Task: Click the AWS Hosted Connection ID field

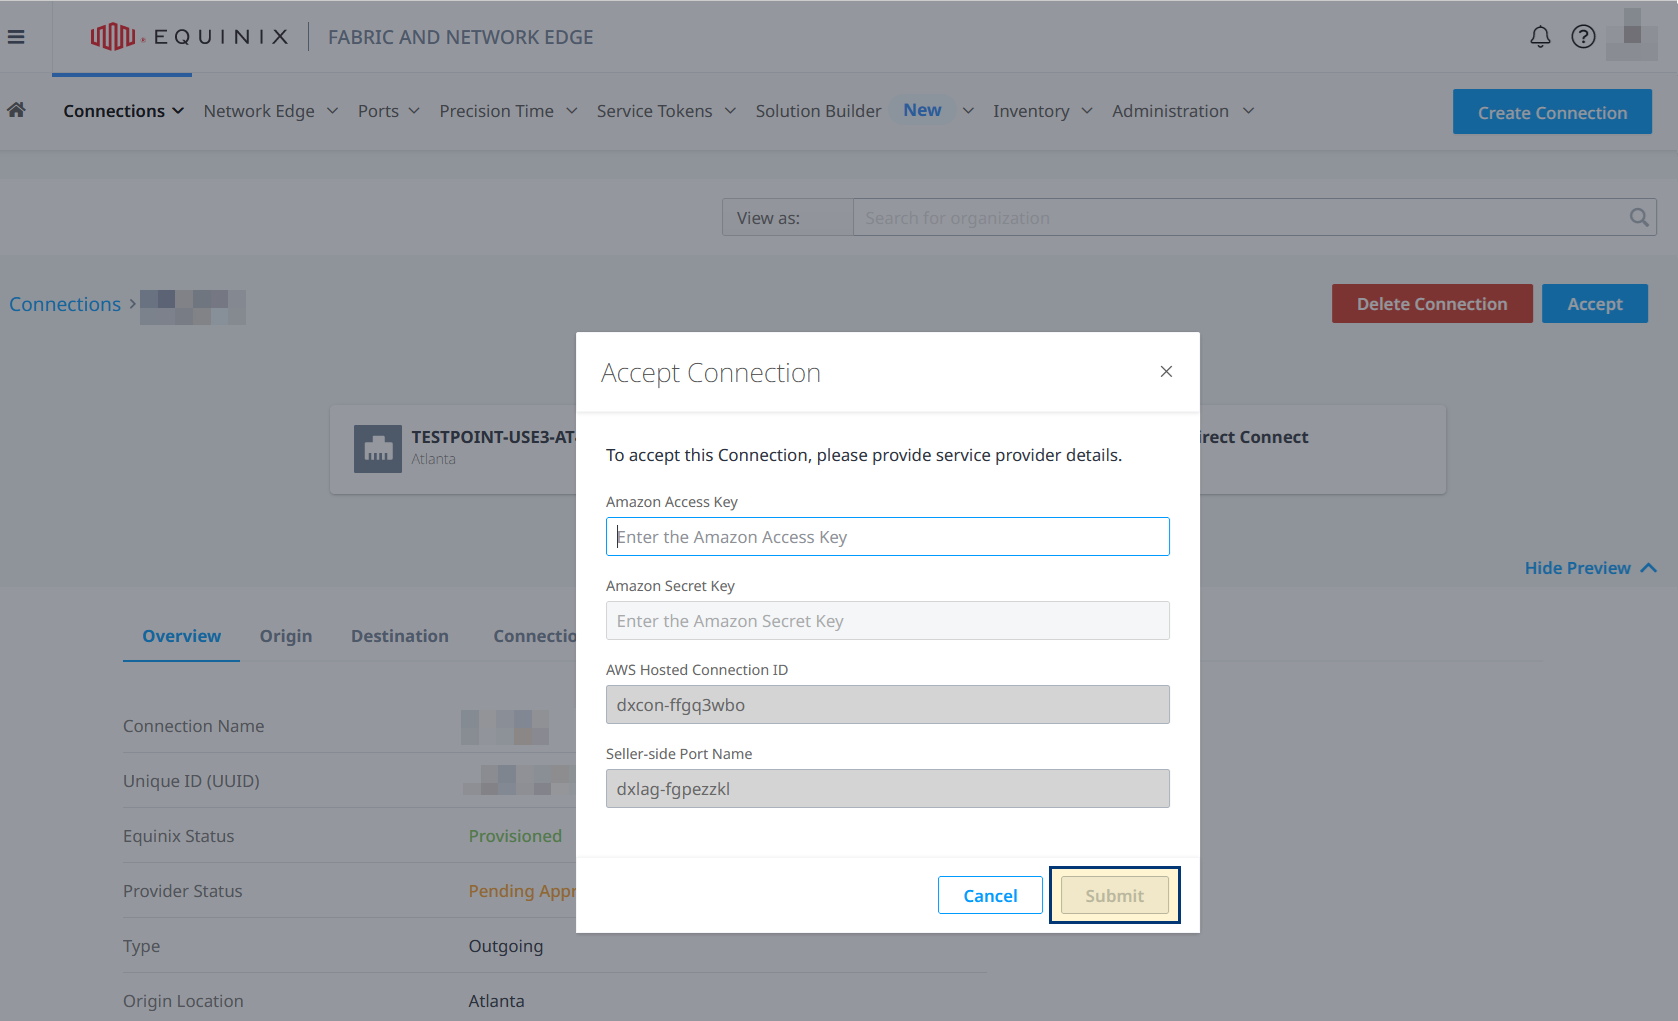Action: [x=888, y=705]
